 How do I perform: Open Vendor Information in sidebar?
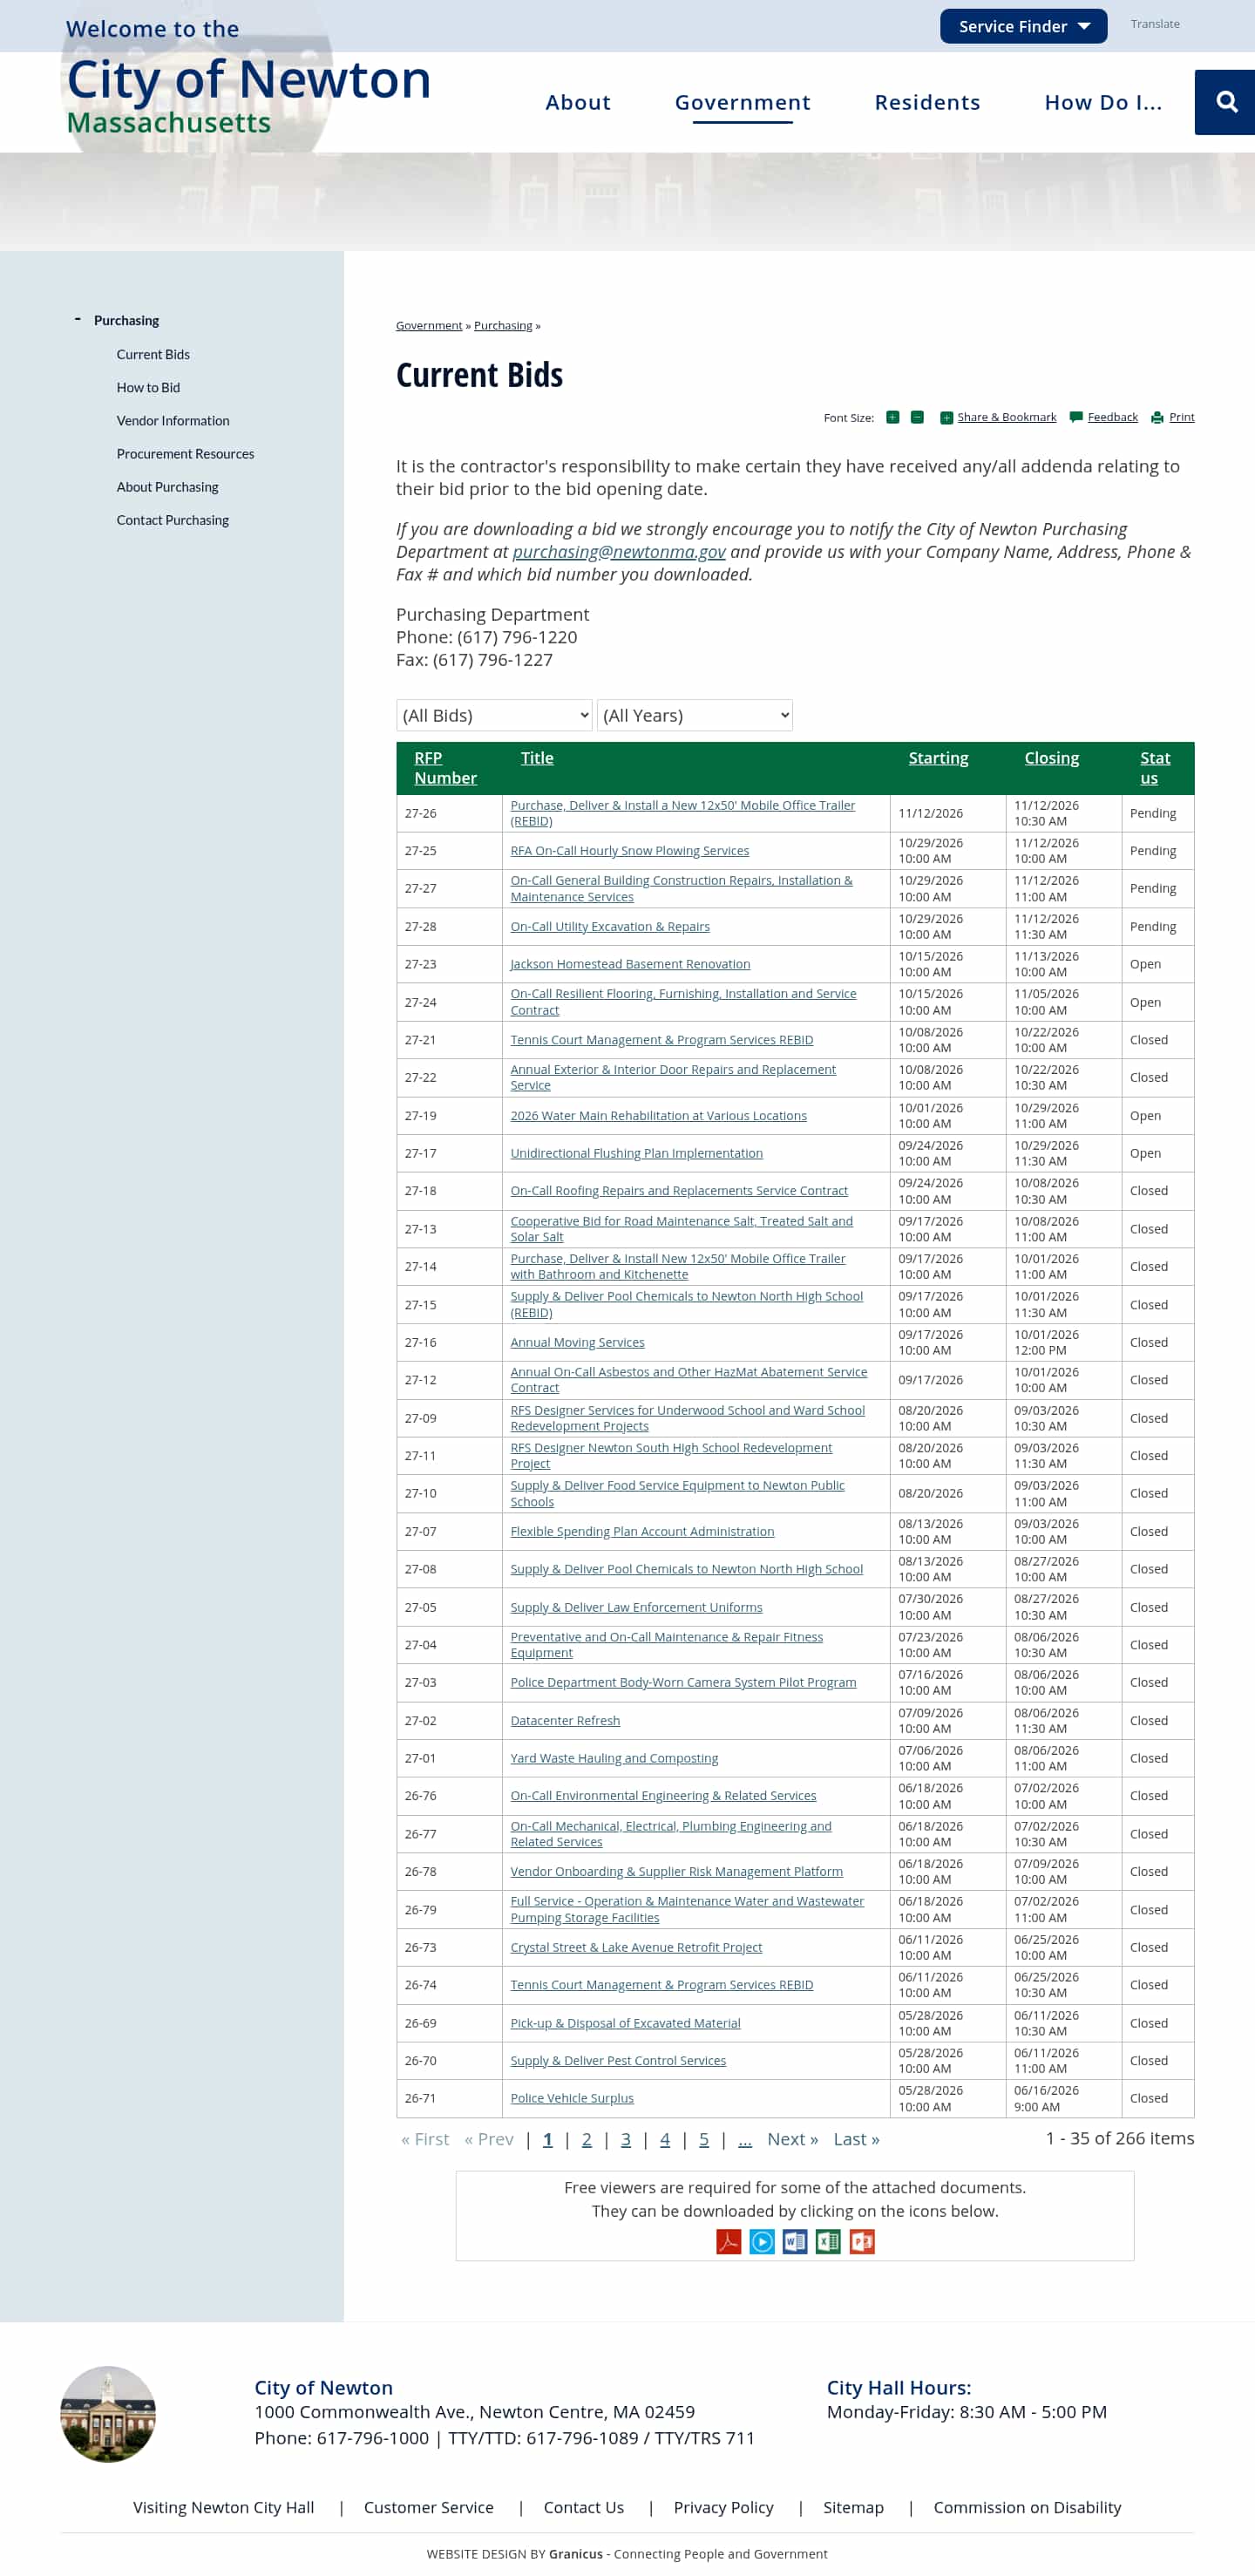point(173,421)
